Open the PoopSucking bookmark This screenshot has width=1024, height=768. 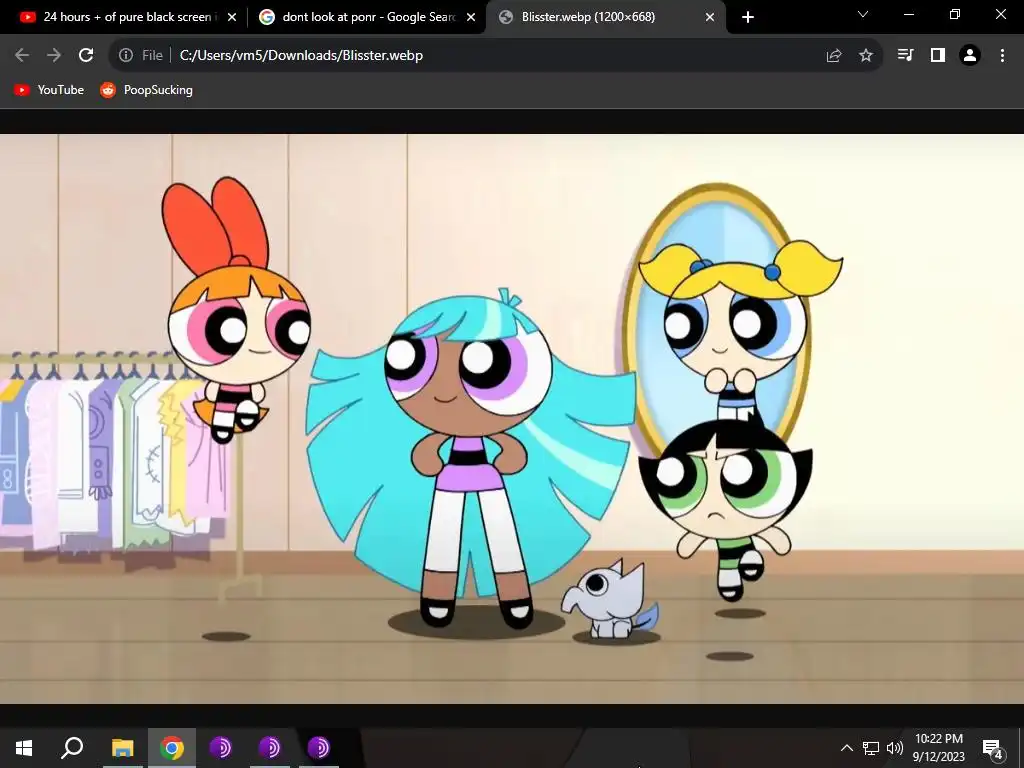pyautogui.click(x=146, y=90)
